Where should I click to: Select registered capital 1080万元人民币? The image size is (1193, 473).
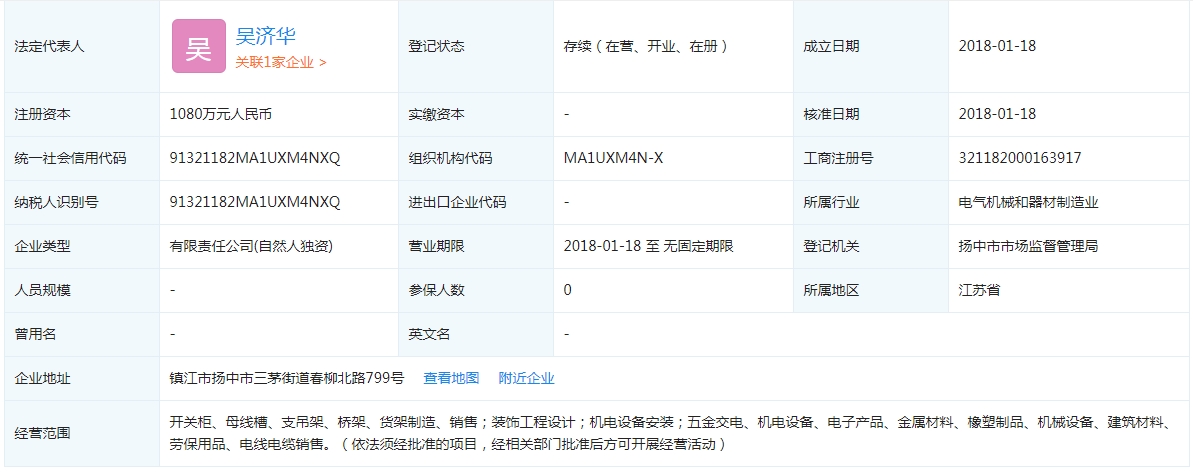pyautogui.click(x=221, y=114)
